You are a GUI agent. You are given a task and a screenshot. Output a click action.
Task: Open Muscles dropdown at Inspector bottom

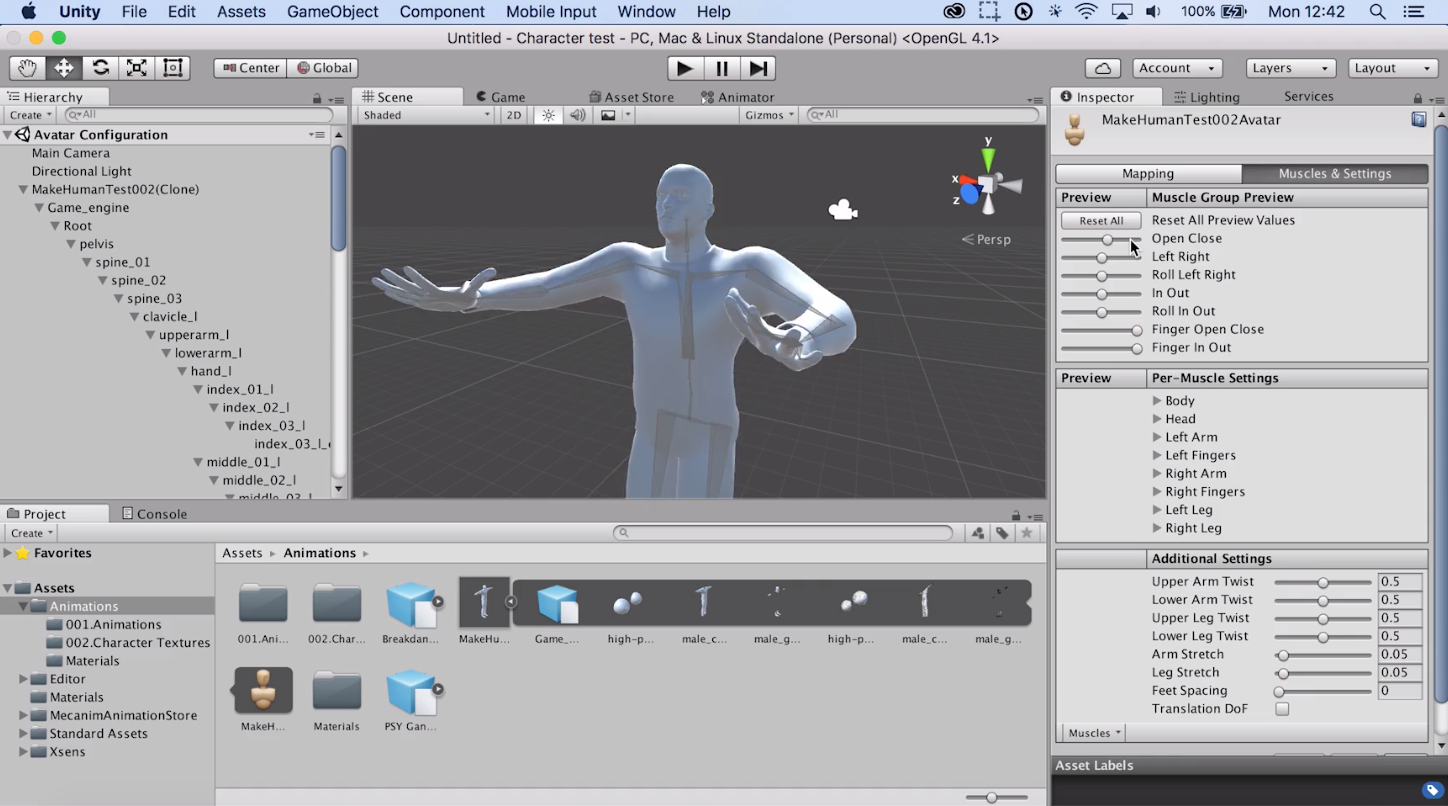pyautogui.click(x=1094, y=733)
